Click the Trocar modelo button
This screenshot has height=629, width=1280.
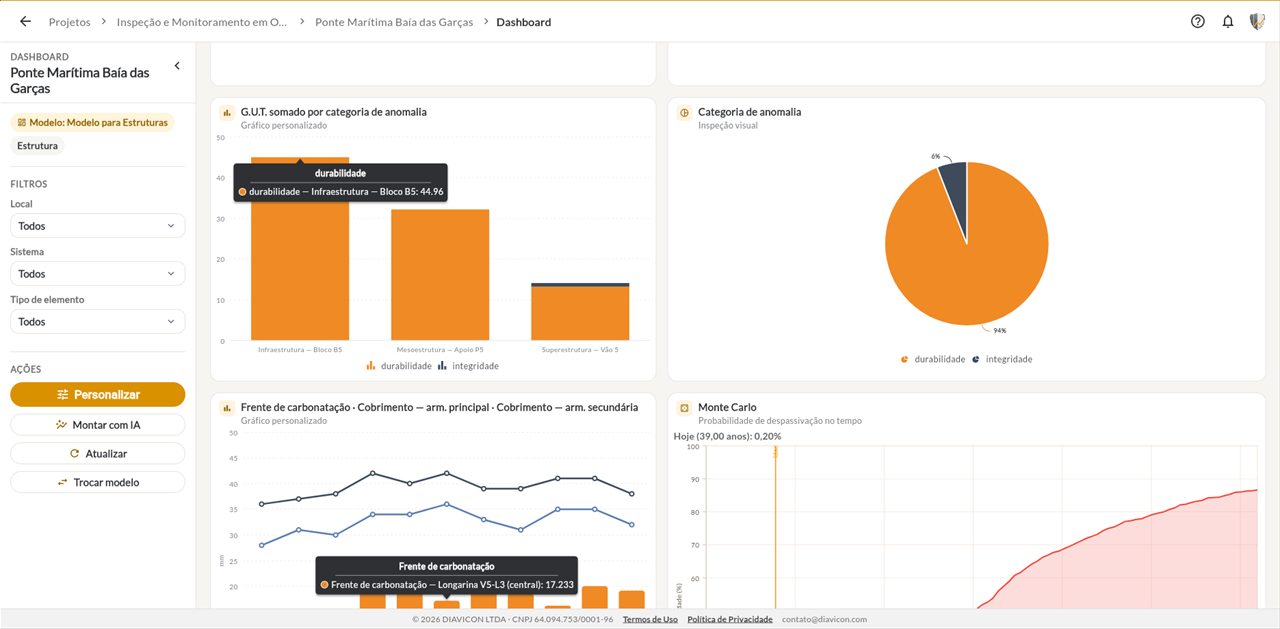pos(97,482)
